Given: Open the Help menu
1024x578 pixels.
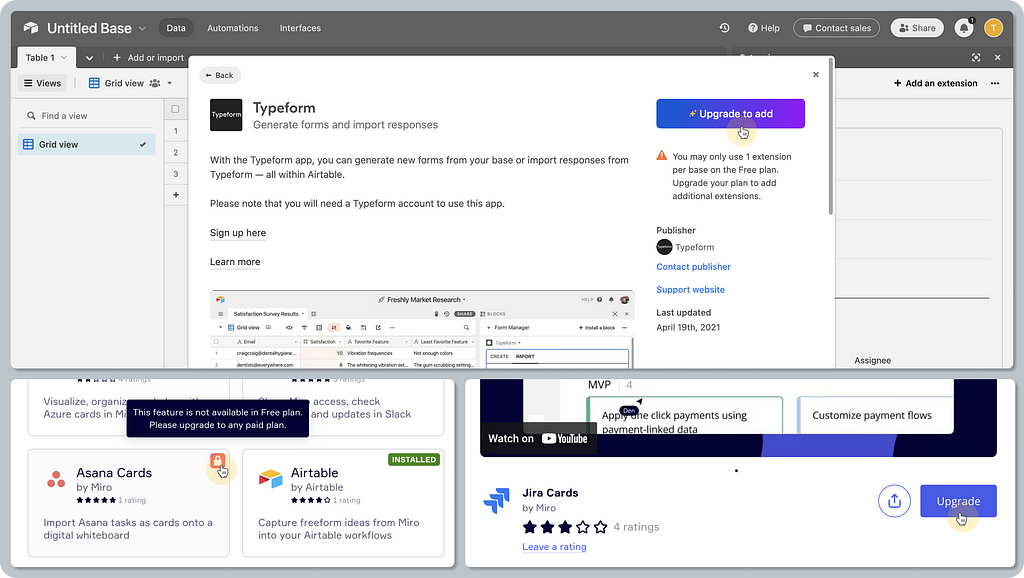Looking at the screenshot, I should coord(763,28).
